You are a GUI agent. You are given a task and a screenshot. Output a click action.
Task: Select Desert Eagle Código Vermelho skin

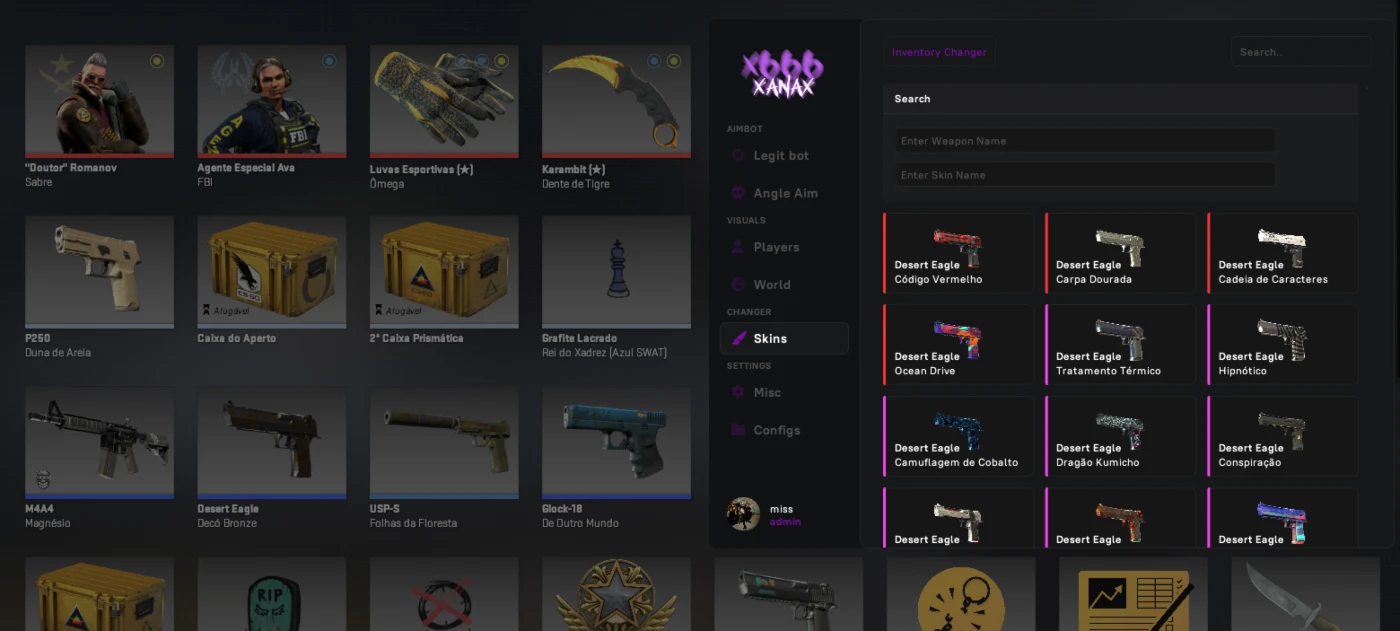pyautogui.click(x=958, y=253)
